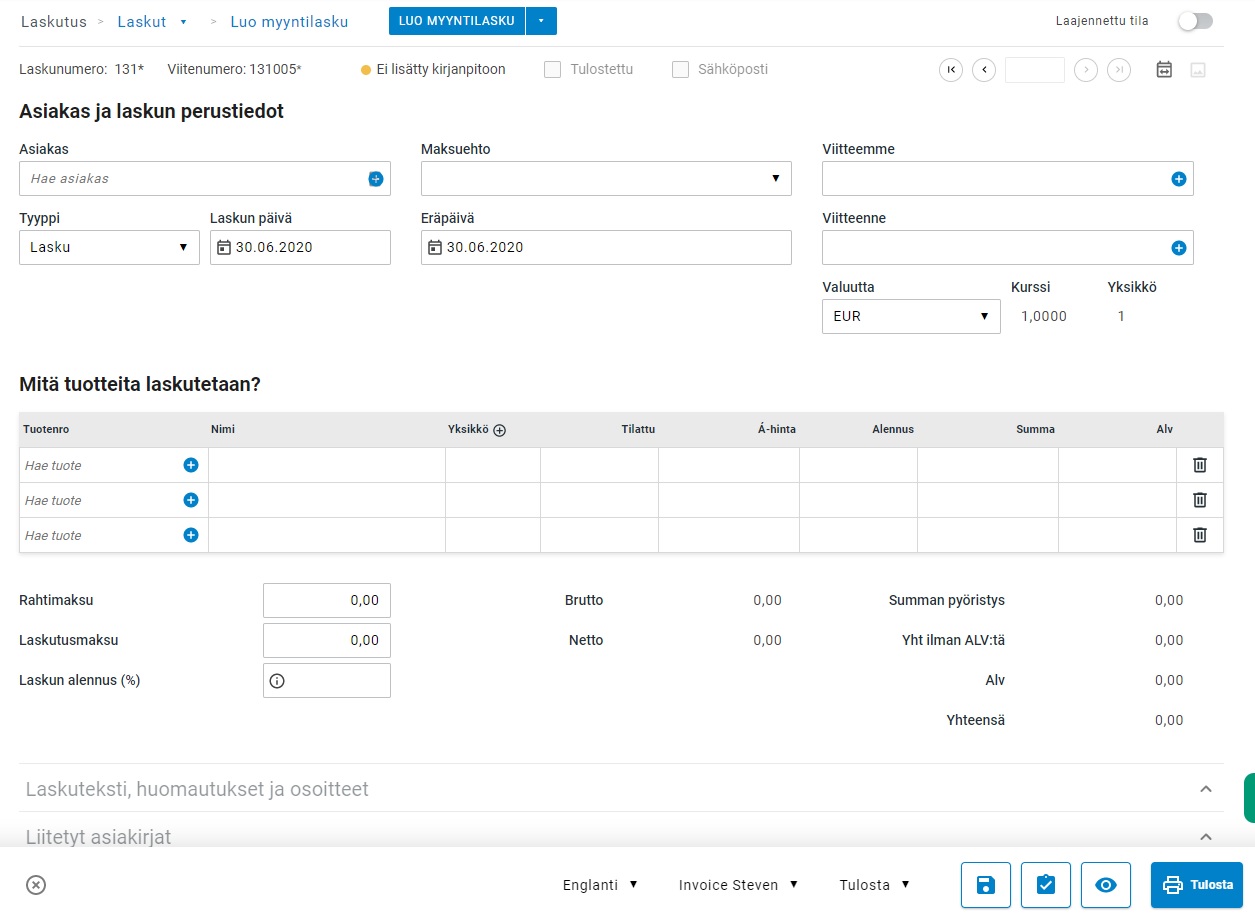Viewport: 1255px width, 913px height.
Task: Click the Rahtimaksu amount field
Action: click(x=326, y=601)
